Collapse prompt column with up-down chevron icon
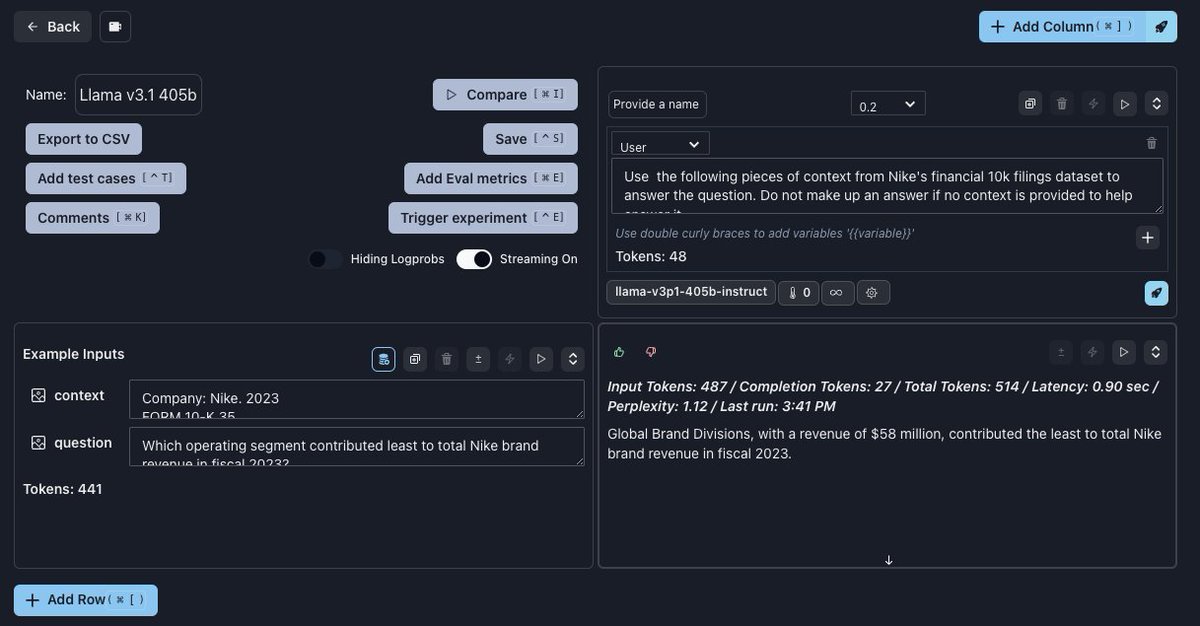Viewport: 1200px width, 626px height. pos(1157,104)
